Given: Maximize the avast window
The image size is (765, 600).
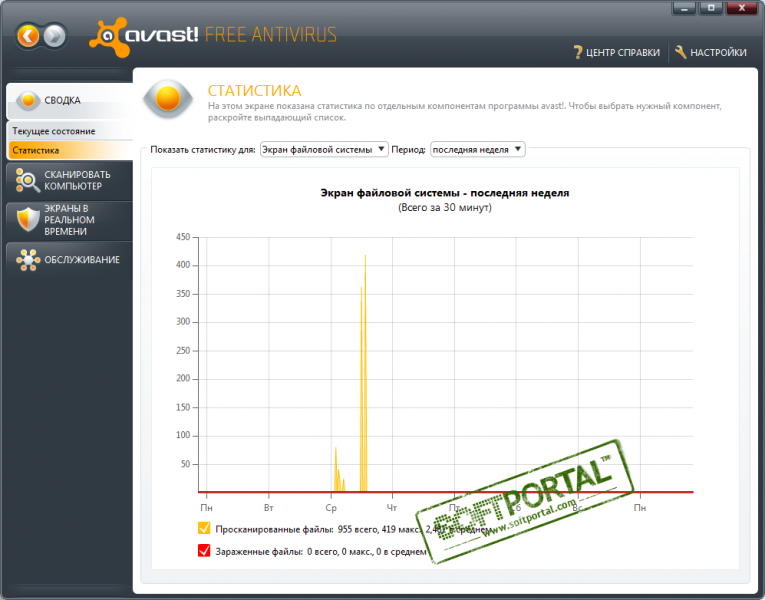Looking at the screenshot, I should point(711,8).
